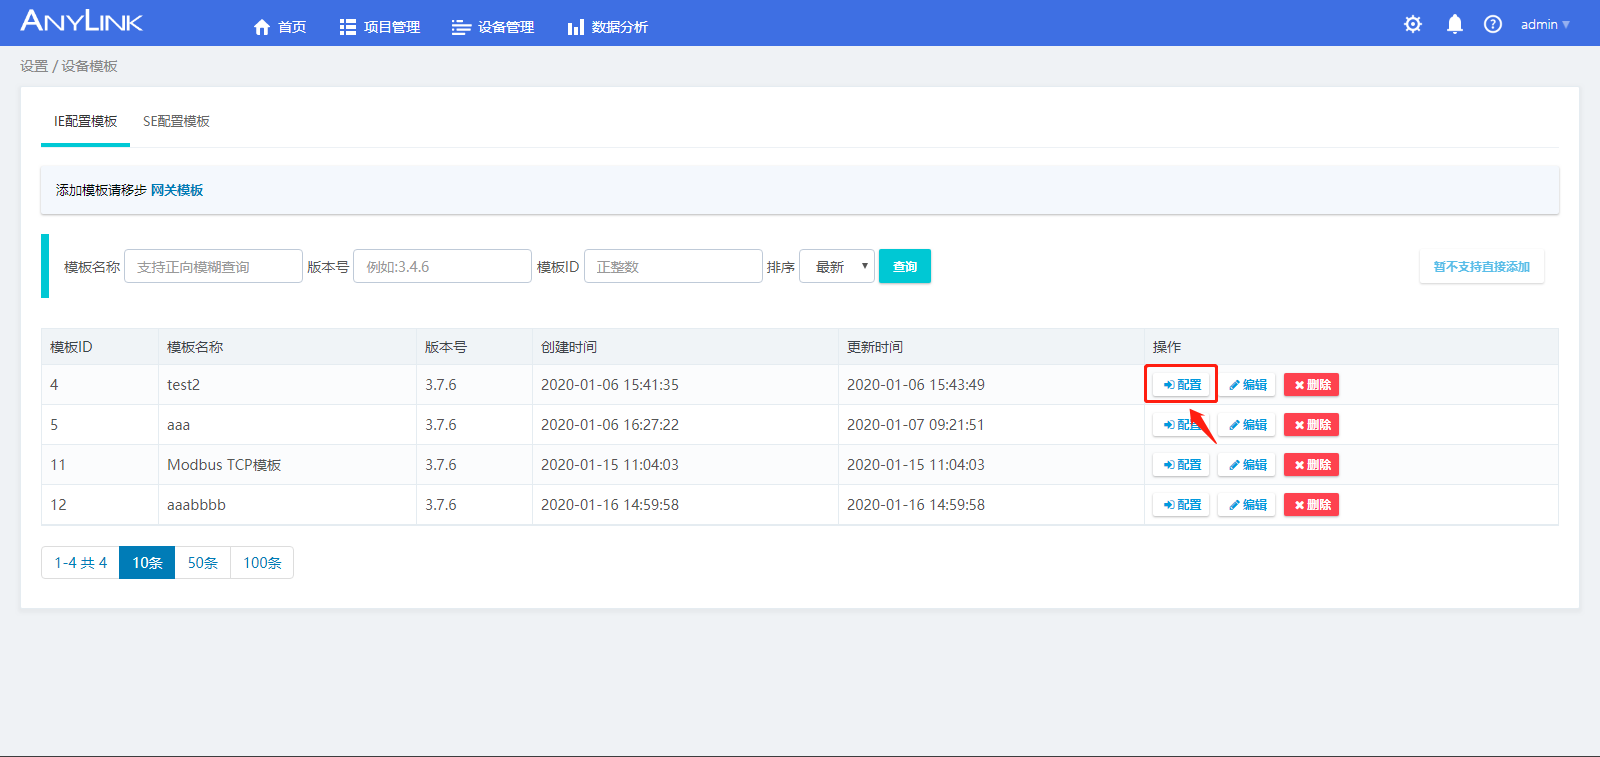Screen dimensions: 1600x757
Task: Click 配置 for aaabbbb row
Action: (x=1181, y=505)
